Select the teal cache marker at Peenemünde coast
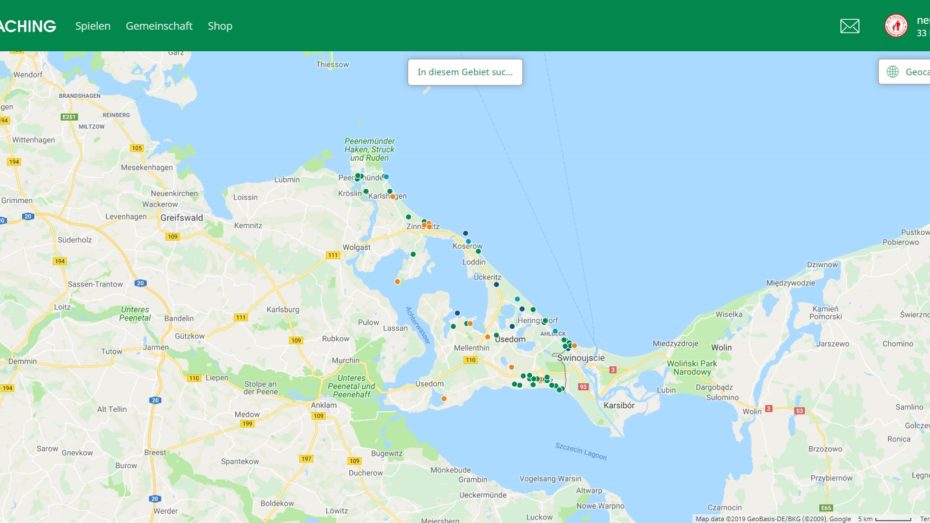Image resolution: width=930 pixels, height=523 pixels. pyautogui.click(x=386, y=177)
